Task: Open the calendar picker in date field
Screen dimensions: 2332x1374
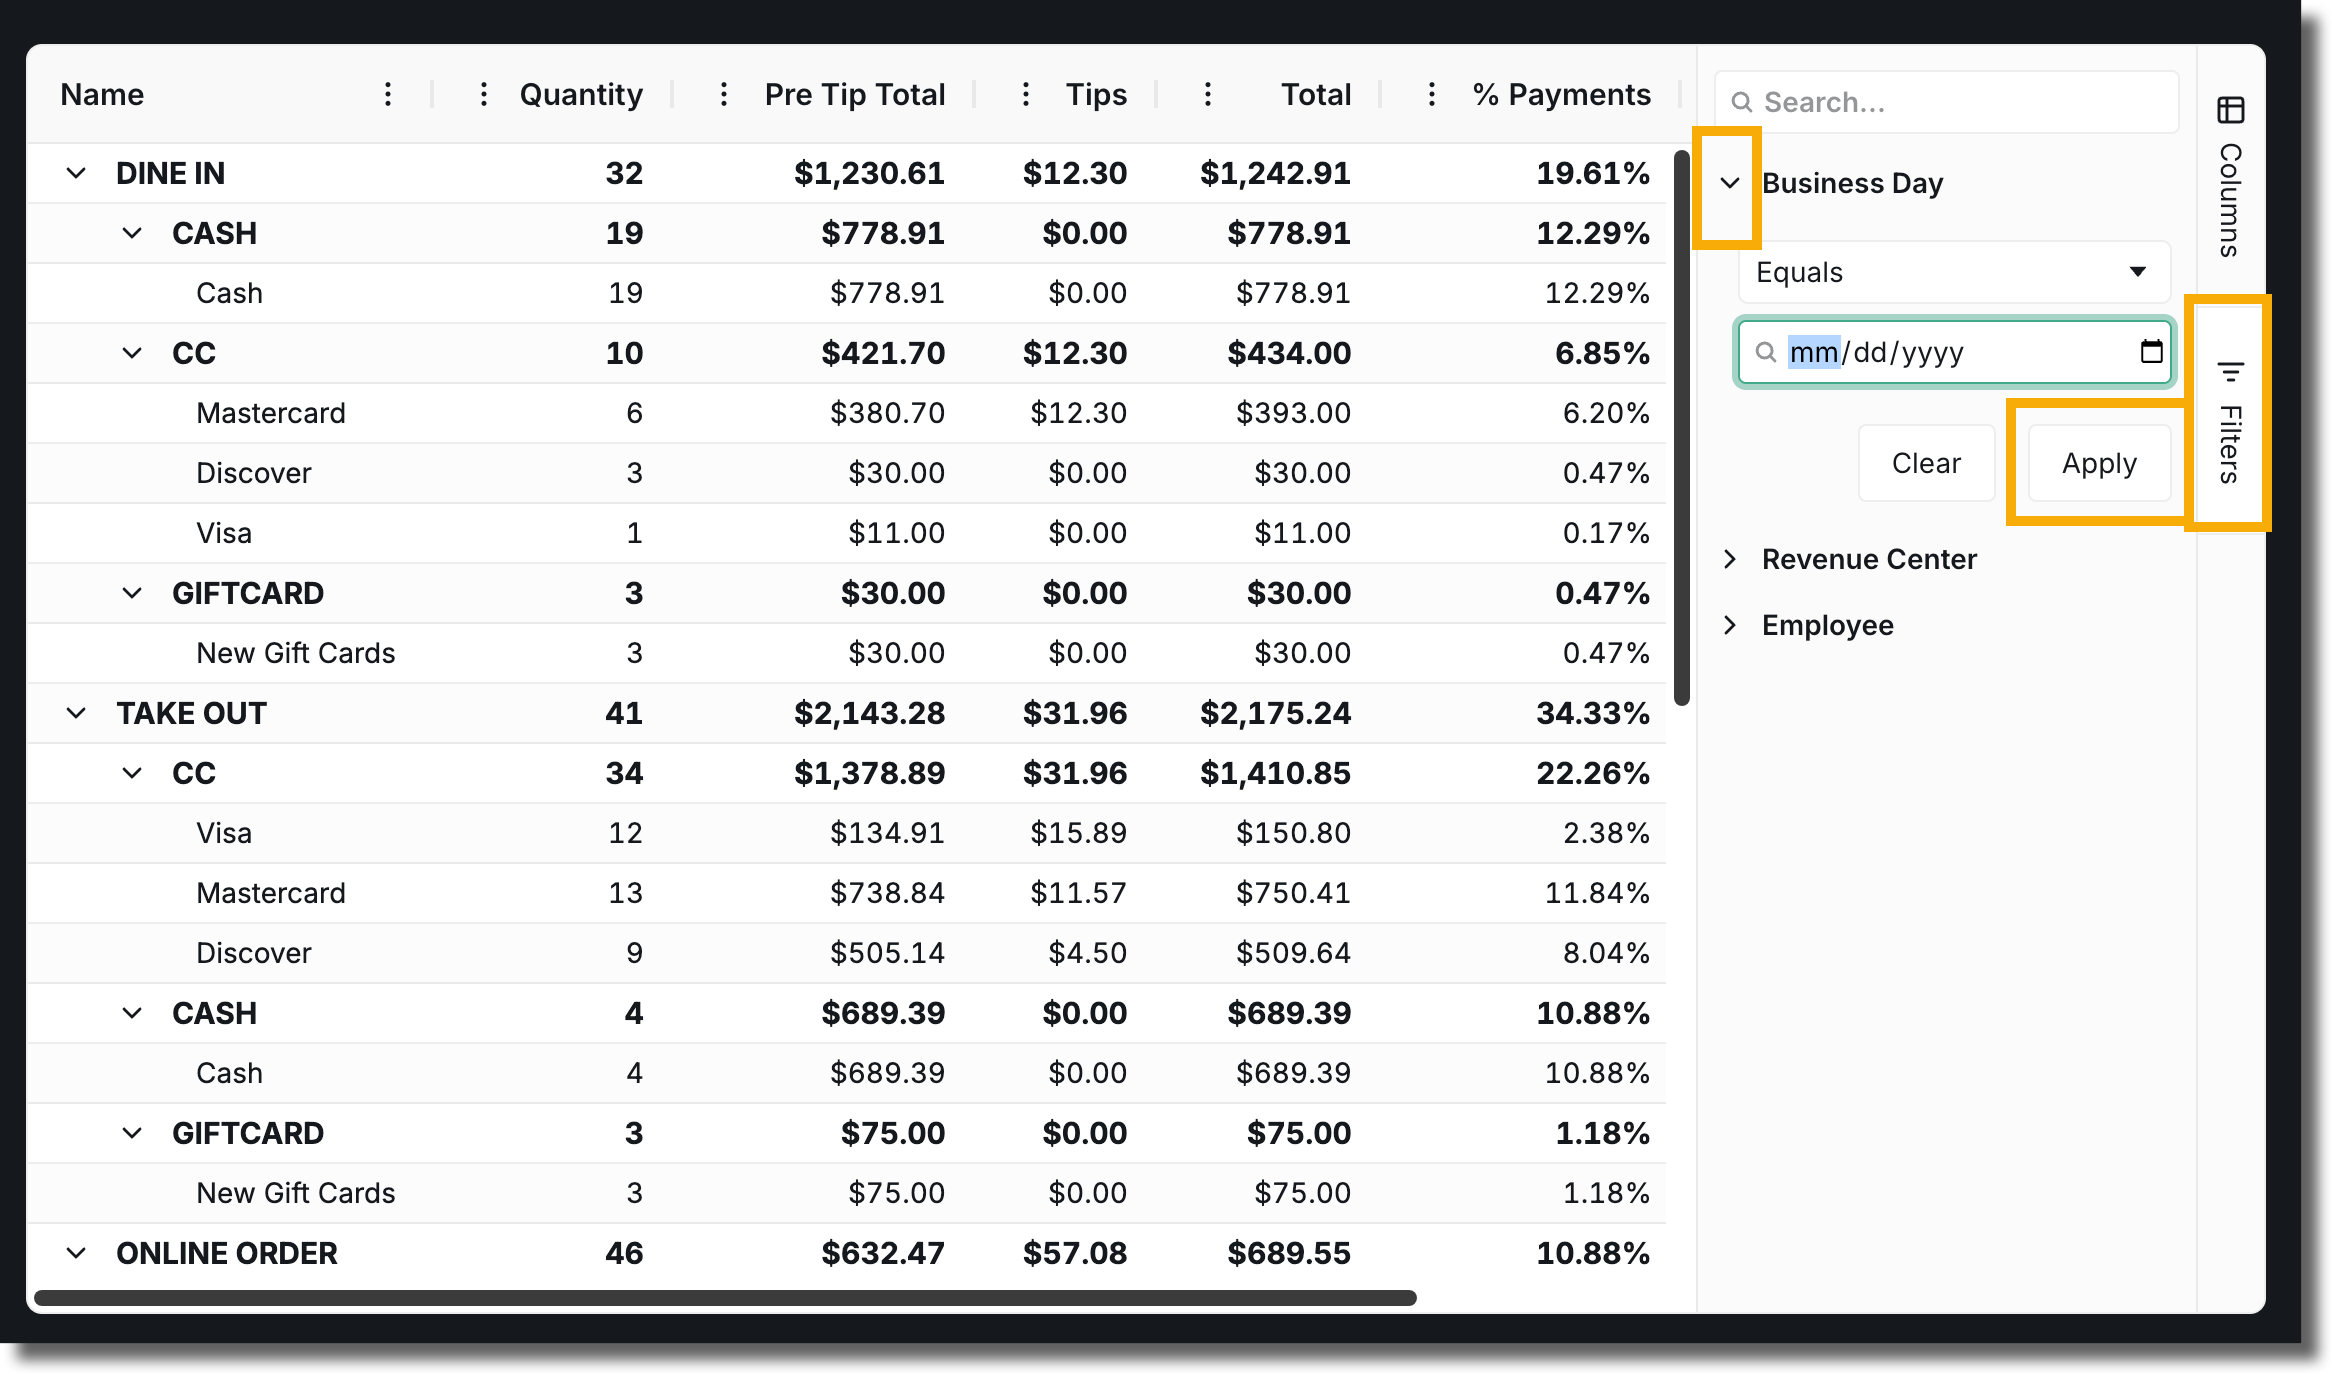Action: pyautogui.click(x=2151, y=352)
